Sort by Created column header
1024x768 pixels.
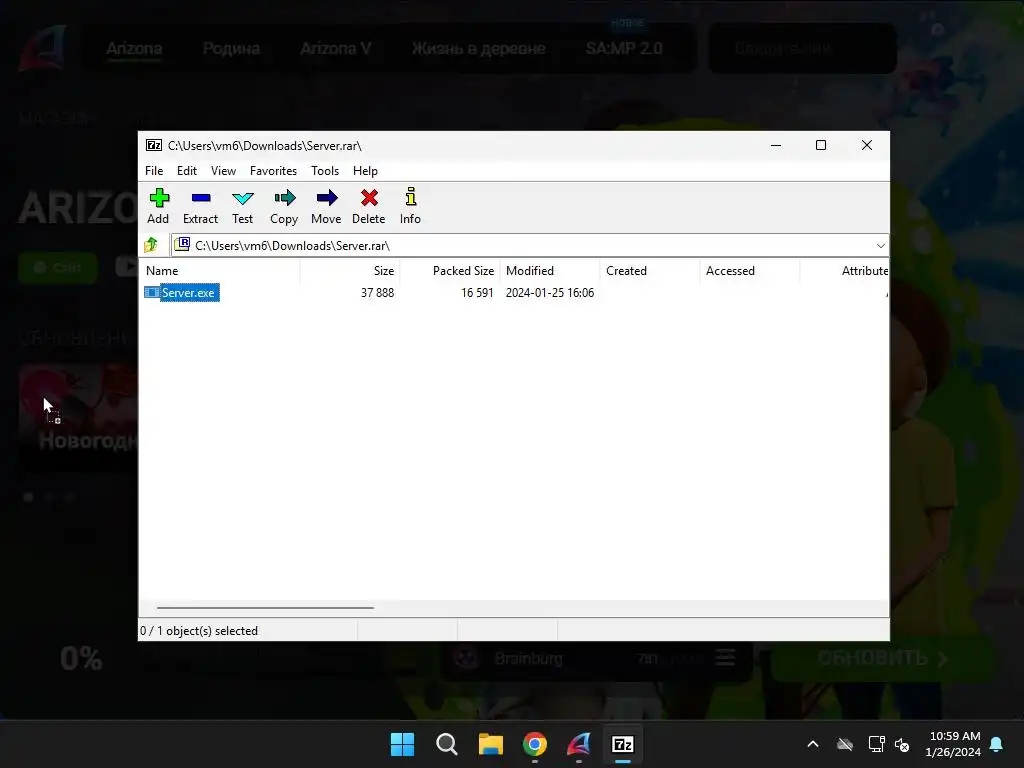[650, 270]
